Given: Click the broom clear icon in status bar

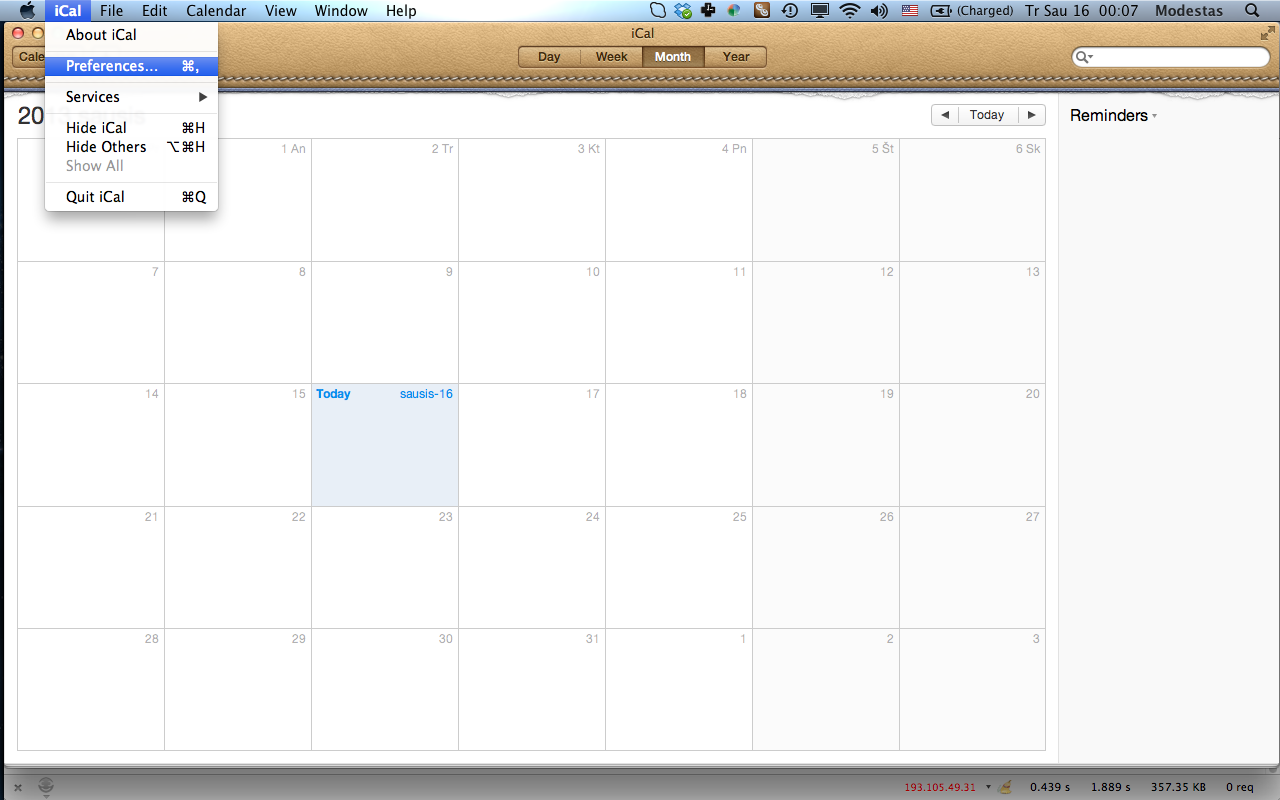Looking at the screenshot, I should (1006, 788).
